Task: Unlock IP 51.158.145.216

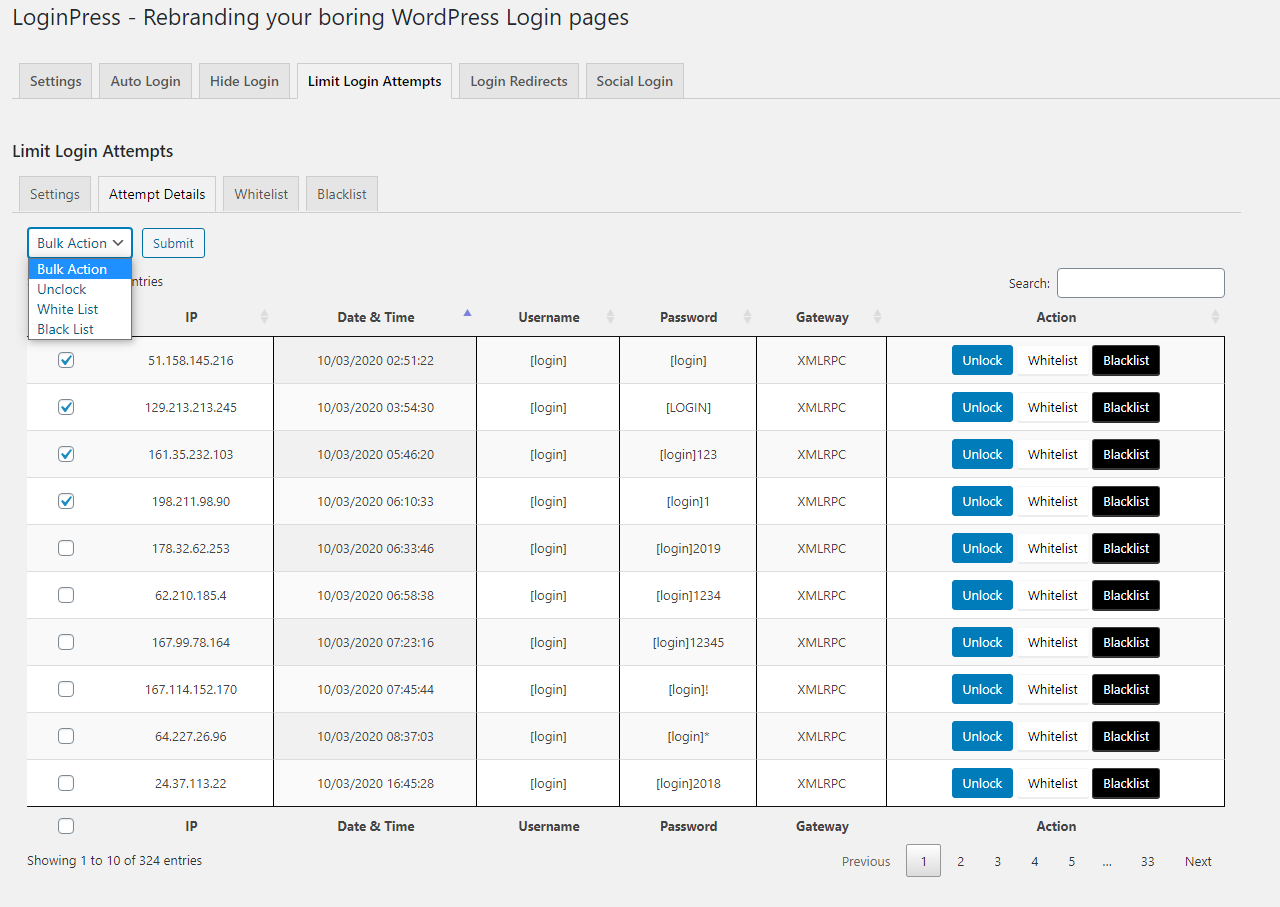Action: 982,360
